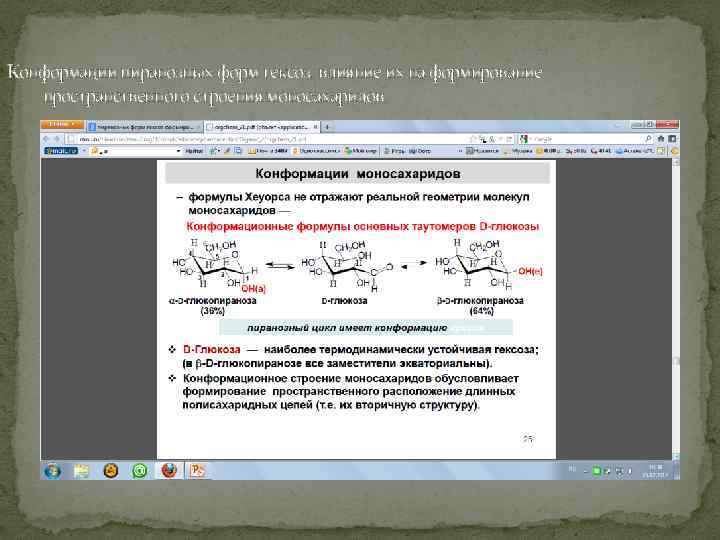Click the Mail.ru toolbar logo

[61, 151]
